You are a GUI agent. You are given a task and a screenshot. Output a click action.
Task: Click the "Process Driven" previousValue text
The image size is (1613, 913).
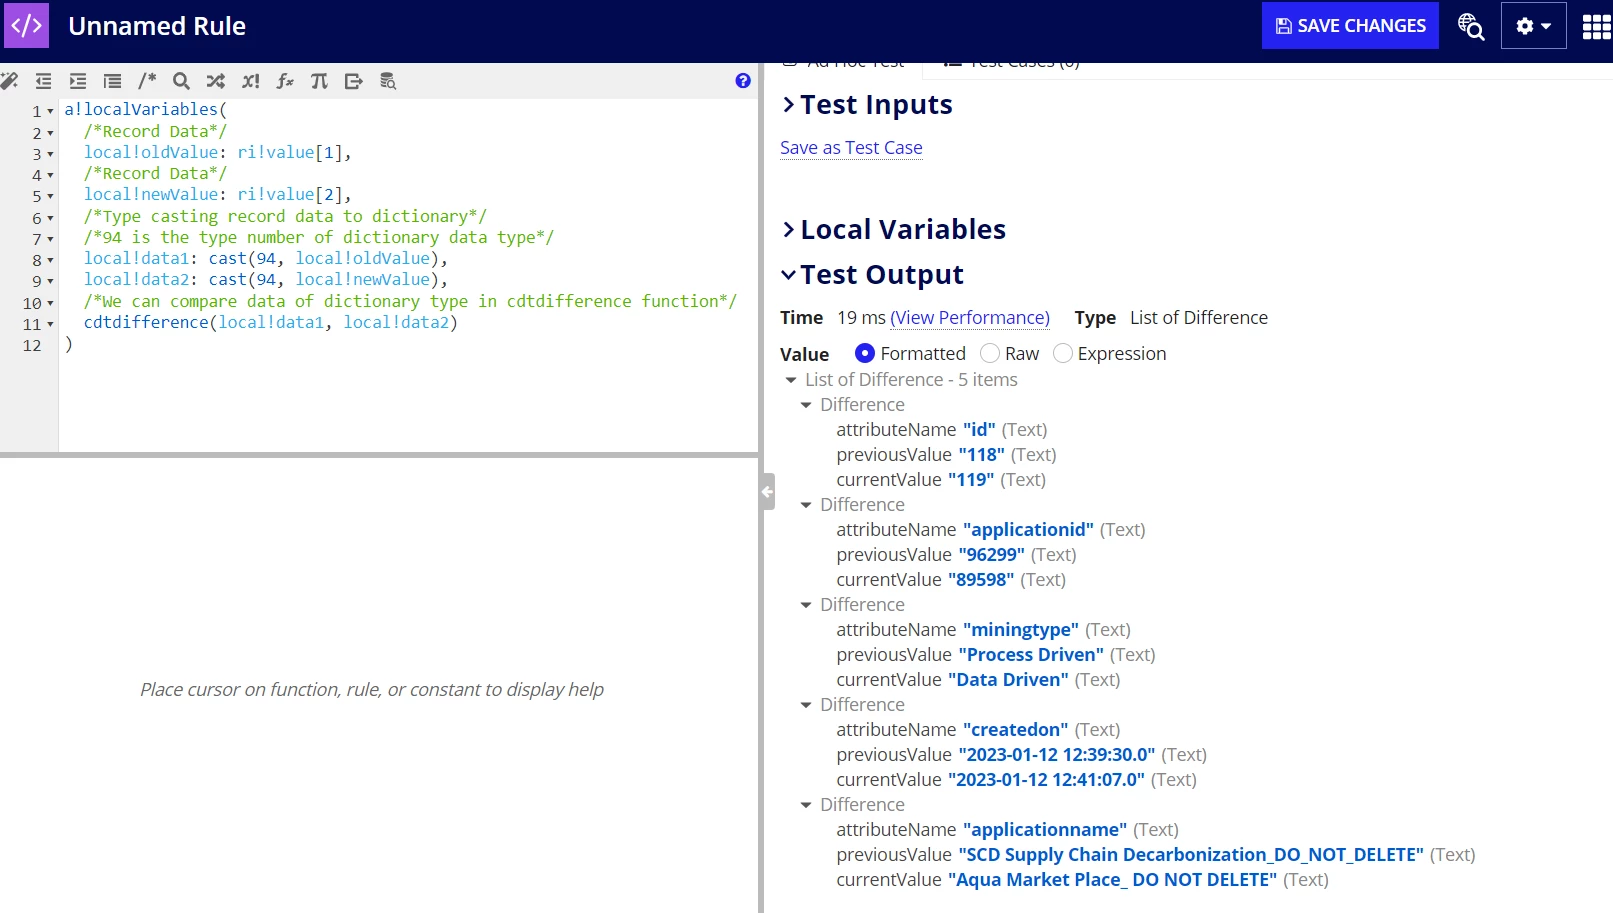tap(1031, 655)
